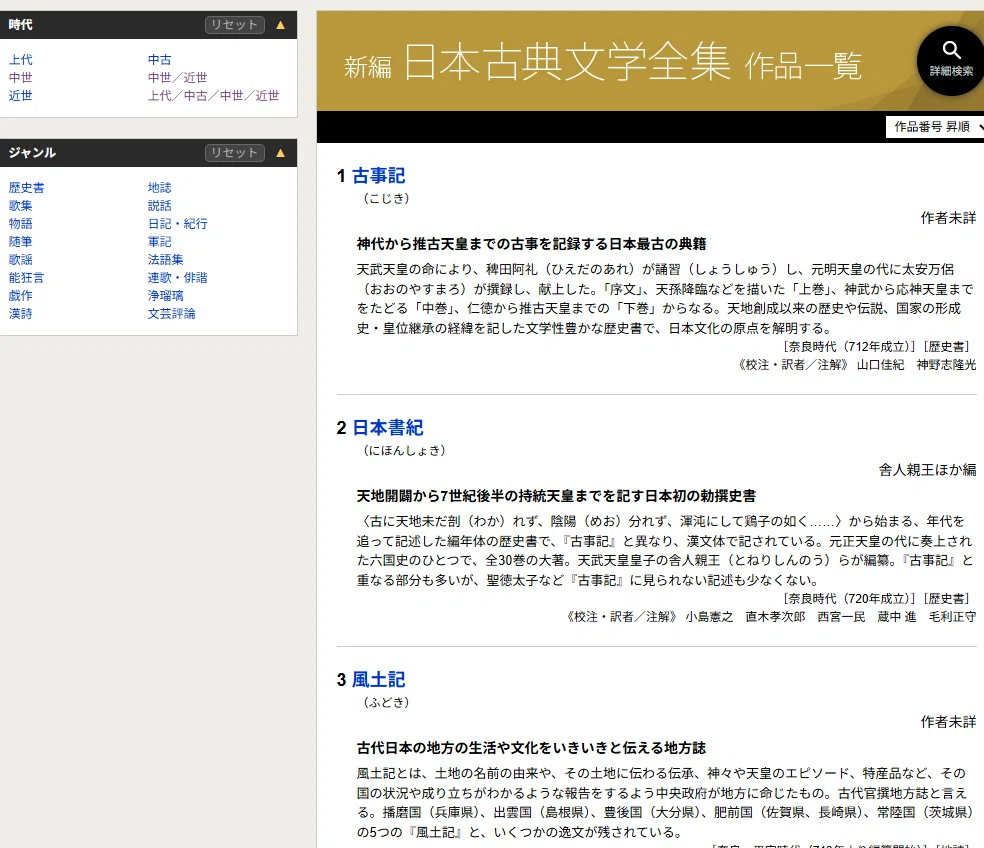Open the 詳細検索 magnifier search button
The height and width of the screenshot is (848, 984).
pyautogui.click(x=951, y=61)
